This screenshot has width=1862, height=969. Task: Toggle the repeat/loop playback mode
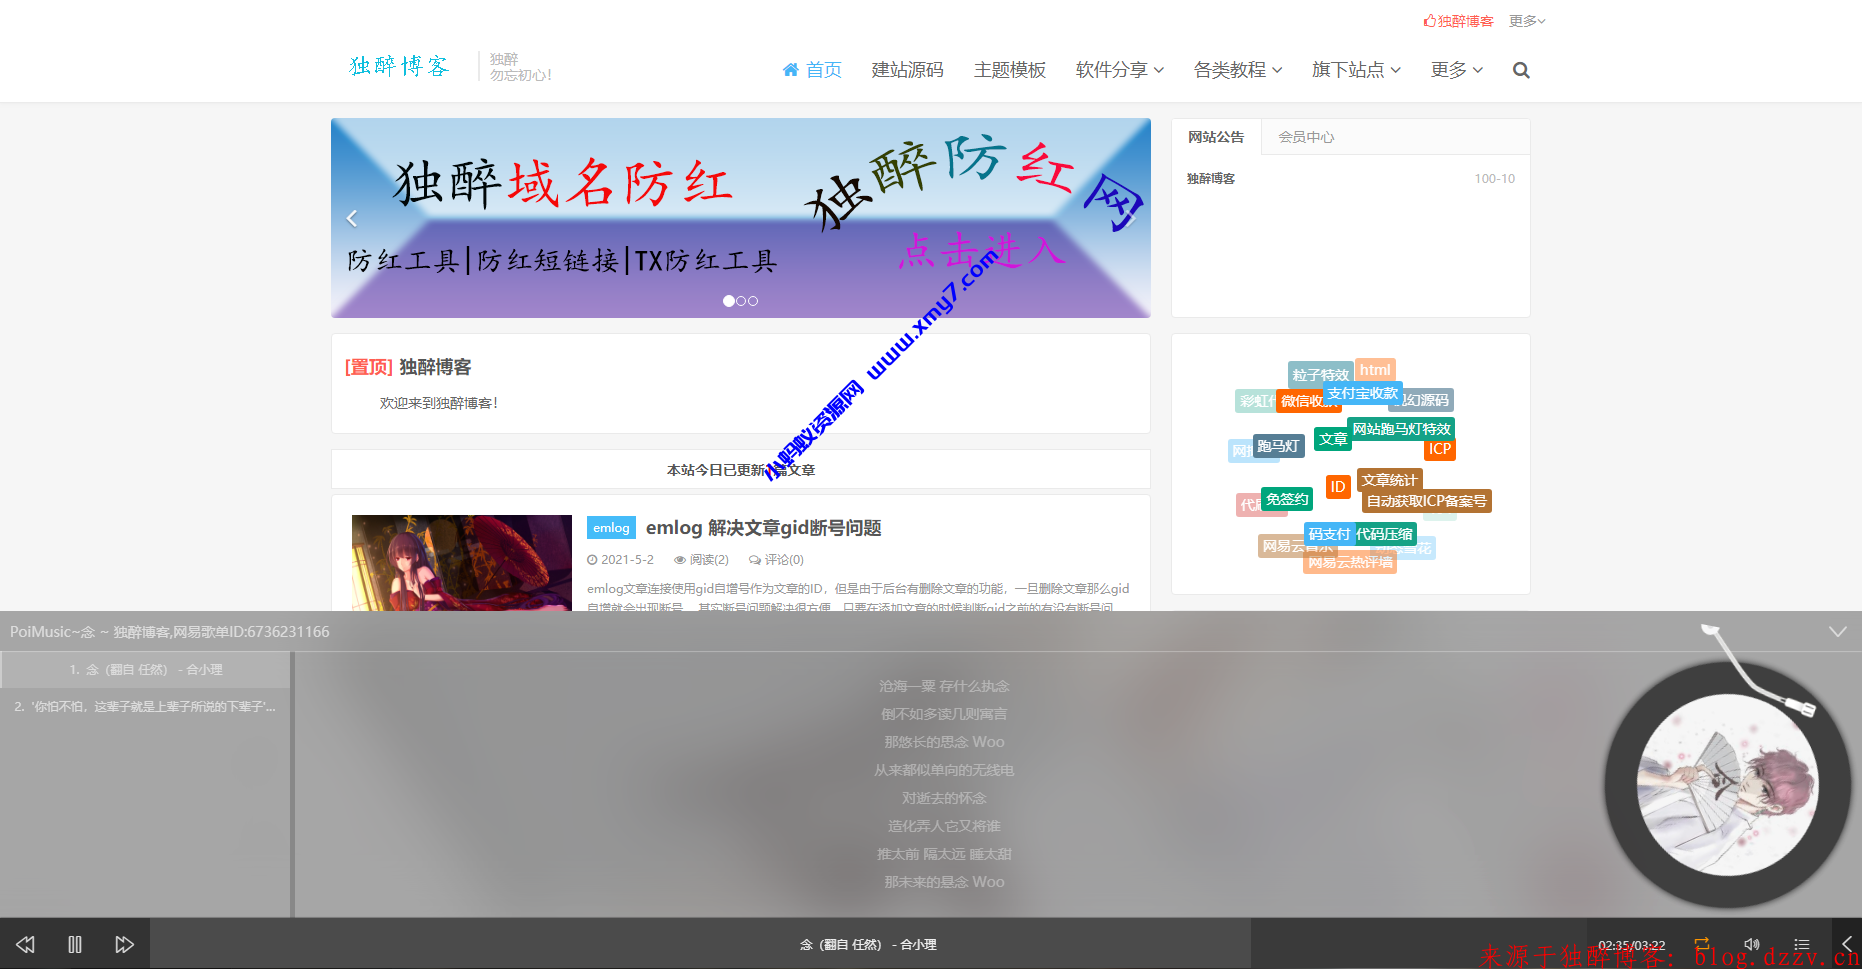coord(1701,943)
